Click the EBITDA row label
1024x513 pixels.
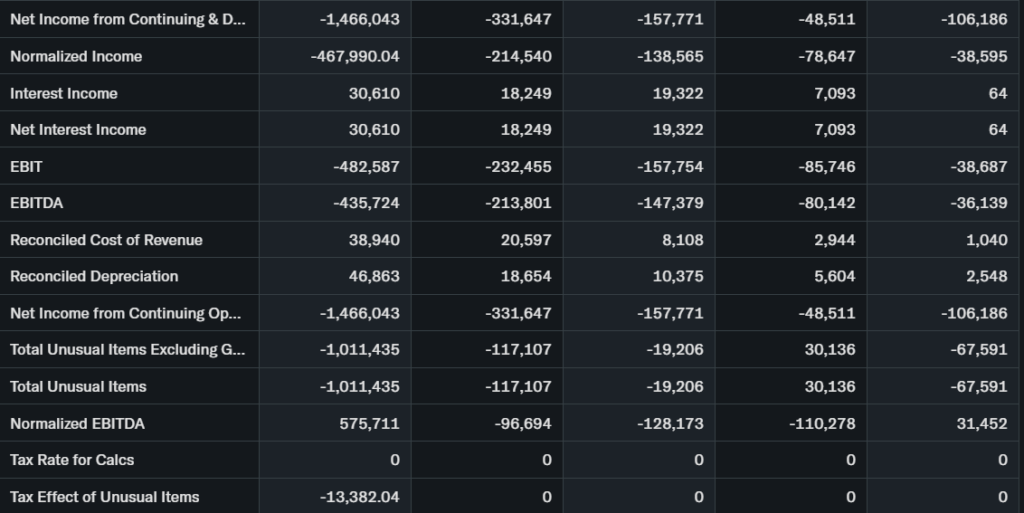pos(37,203)
